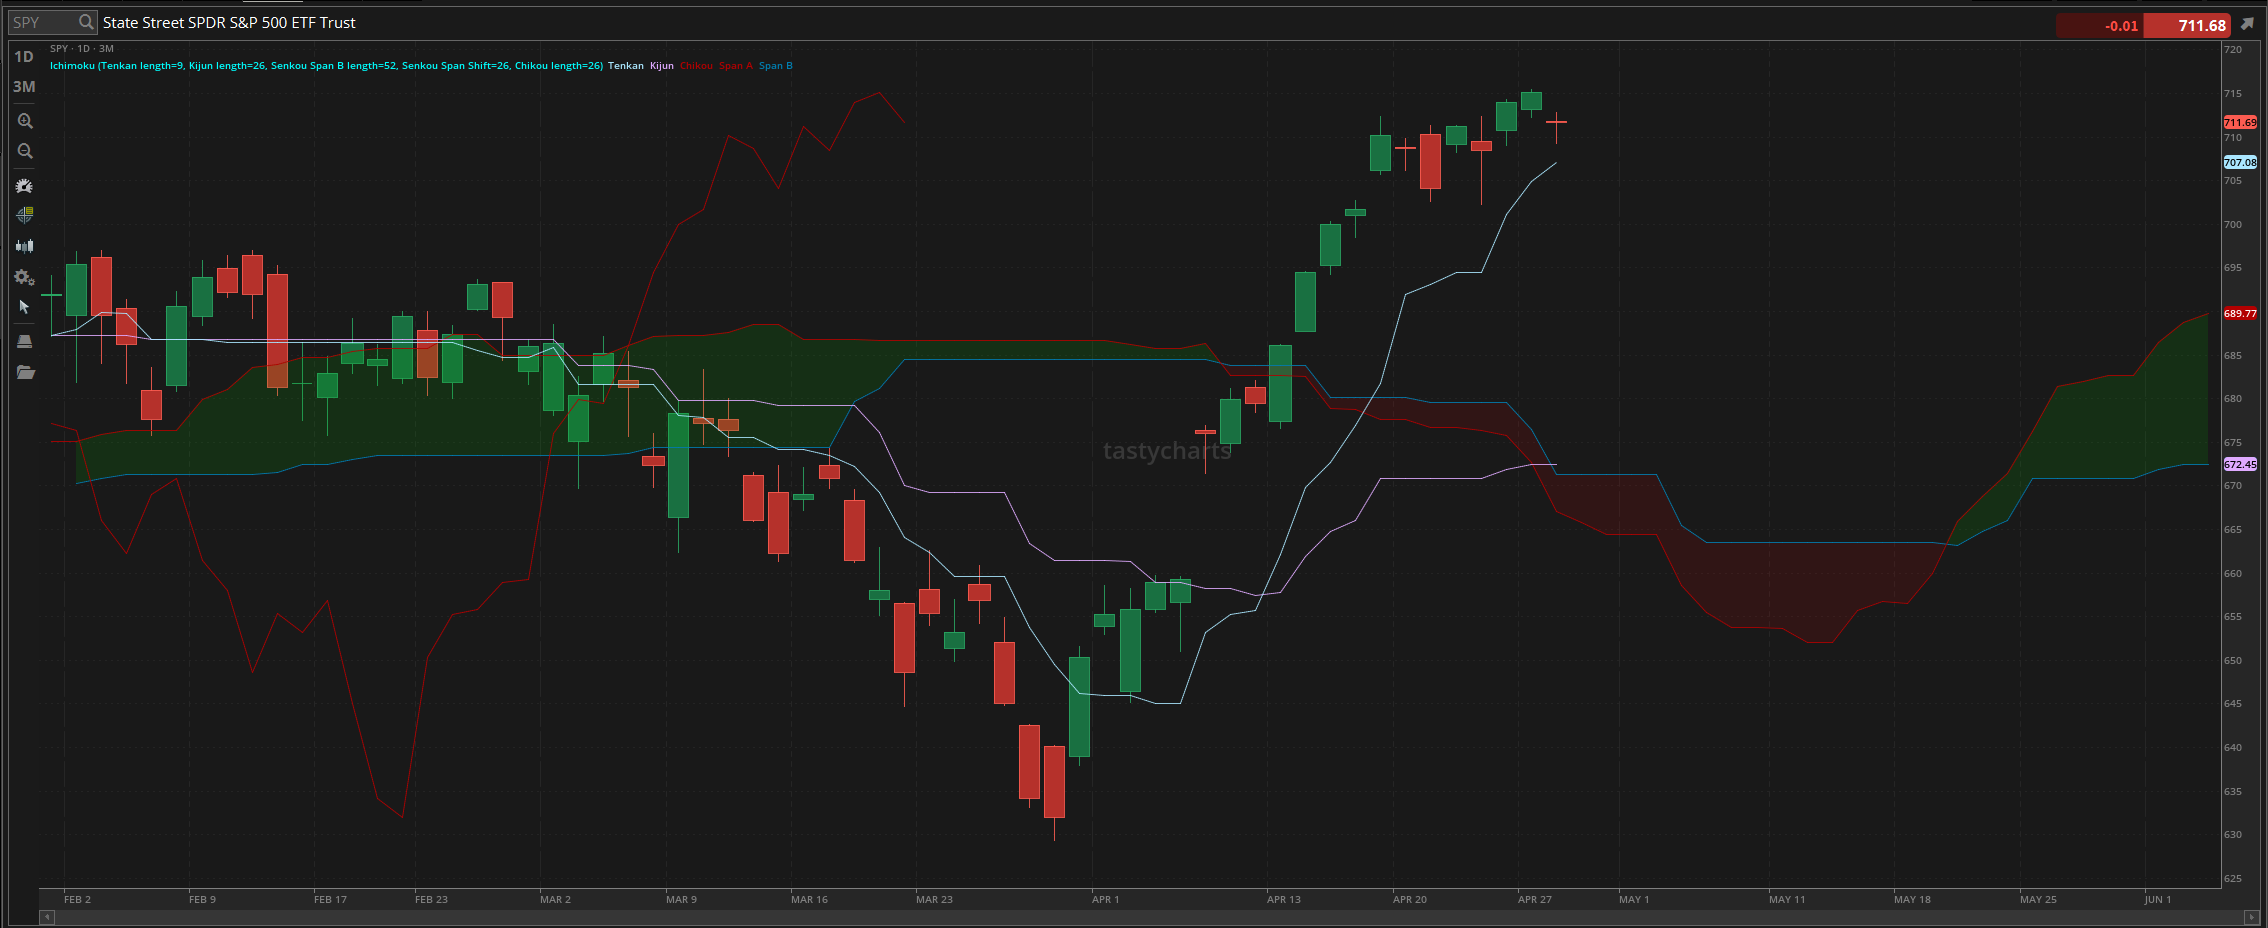The image size is (2268, 928).
Task: Open chart settings gears icon
Action: click(x=25, y=278)
